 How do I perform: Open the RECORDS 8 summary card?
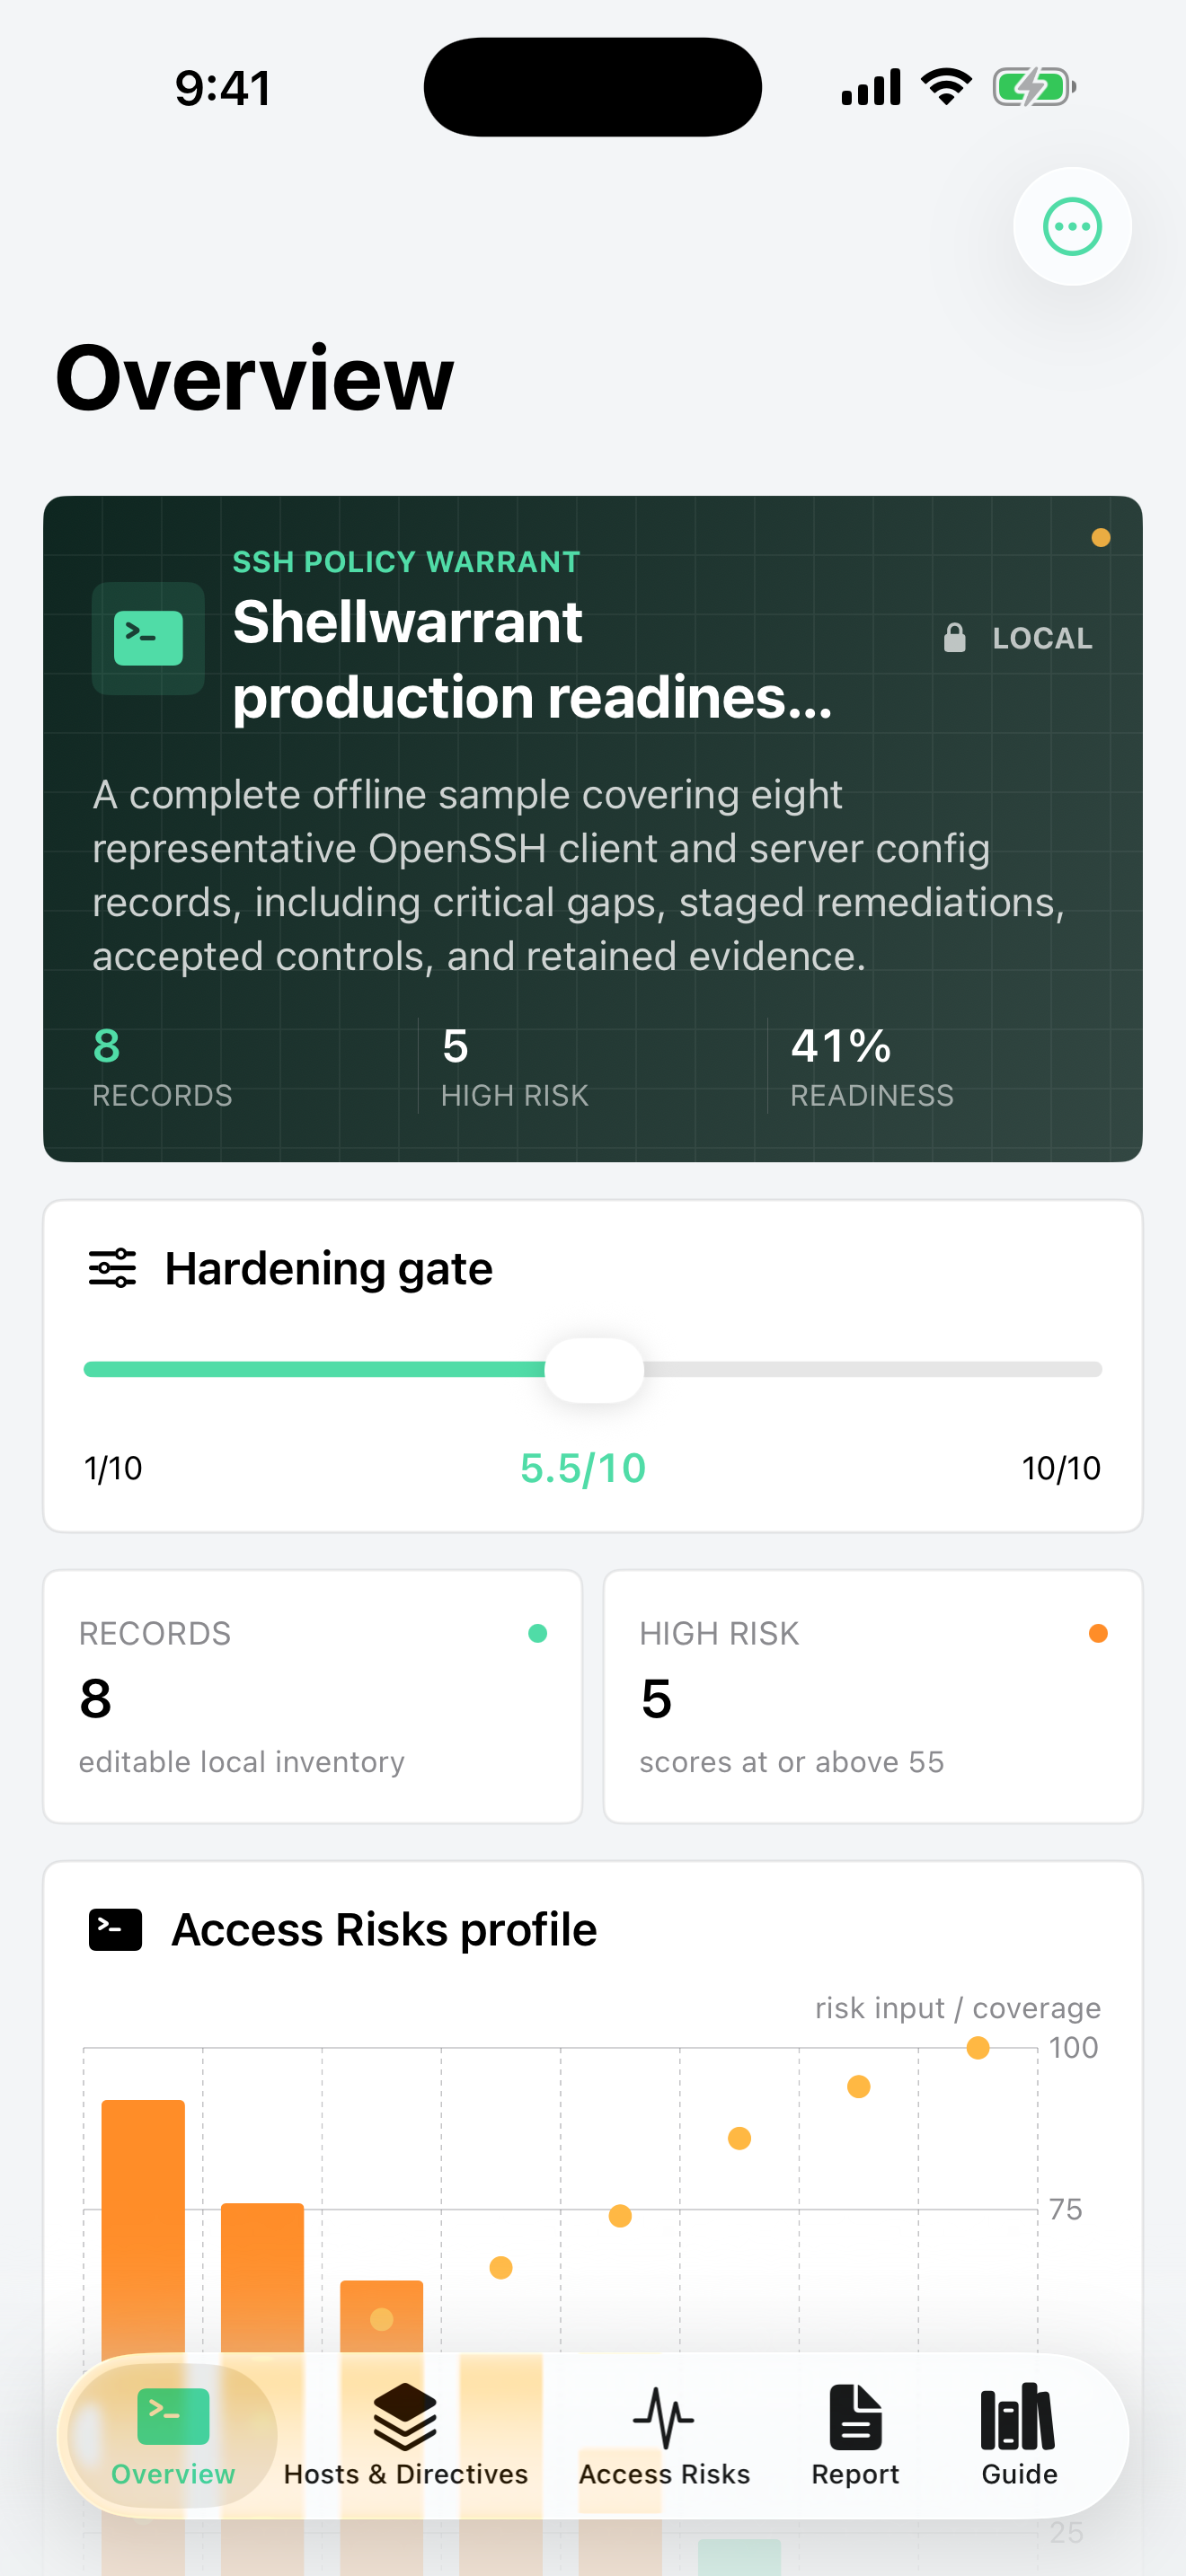[313, 1696]
